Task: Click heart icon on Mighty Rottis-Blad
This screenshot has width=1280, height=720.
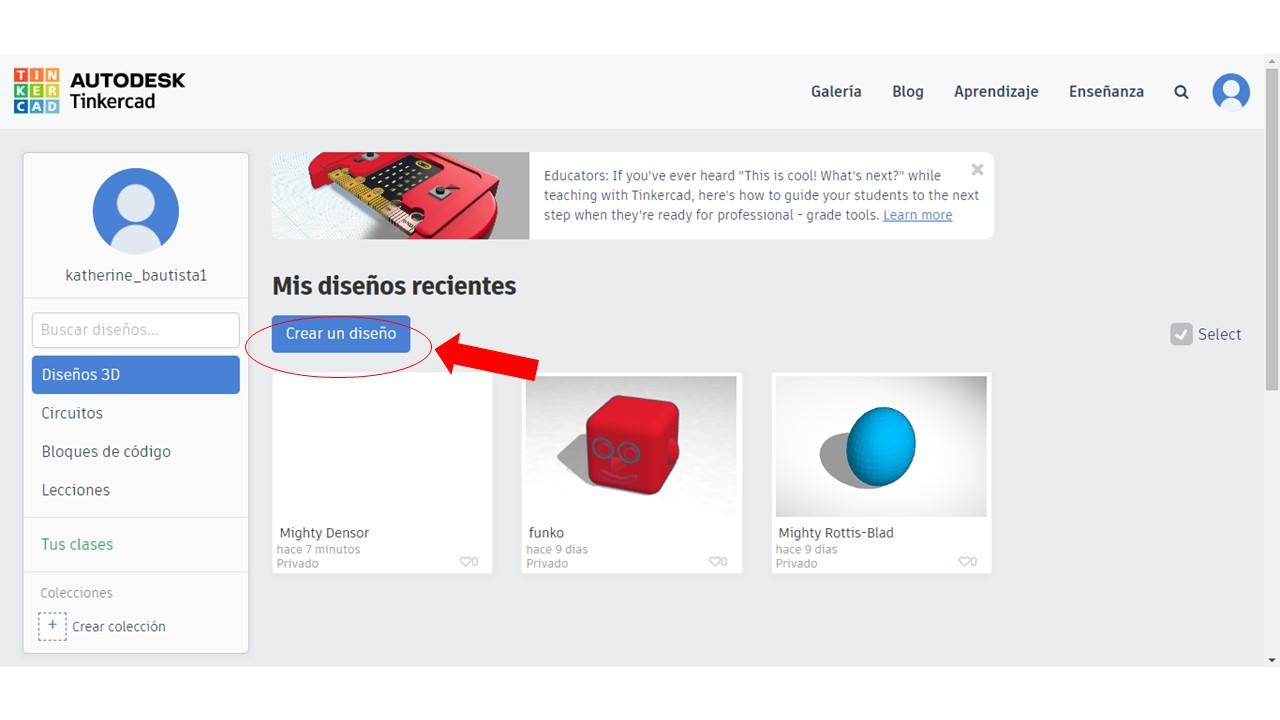Action: click(965, 562)
